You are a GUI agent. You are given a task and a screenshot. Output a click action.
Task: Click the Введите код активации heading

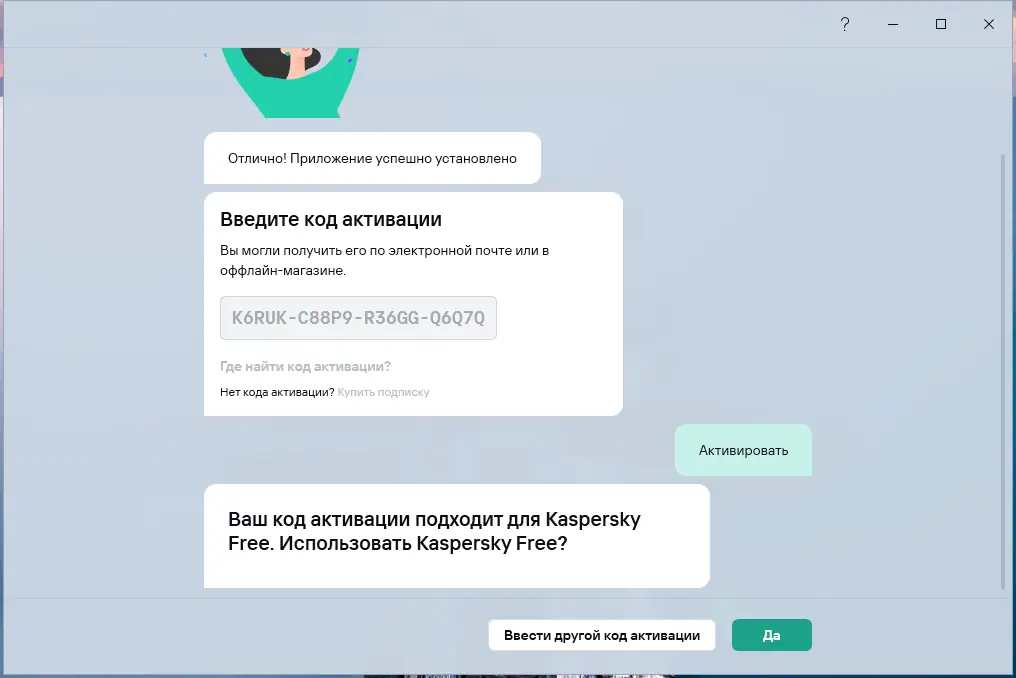click(331, 220)
